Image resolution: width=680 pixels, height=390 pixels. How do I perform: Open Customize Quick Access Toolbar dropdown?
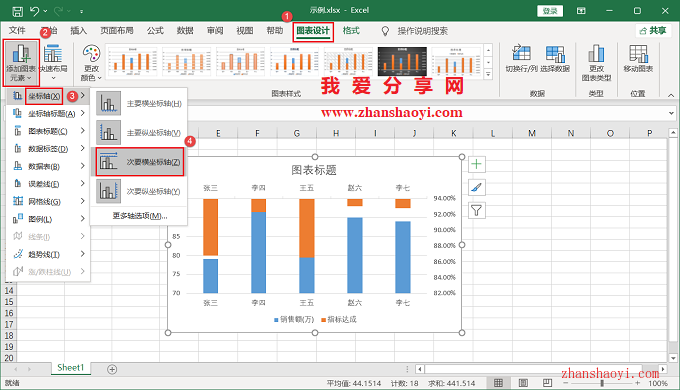82,11
